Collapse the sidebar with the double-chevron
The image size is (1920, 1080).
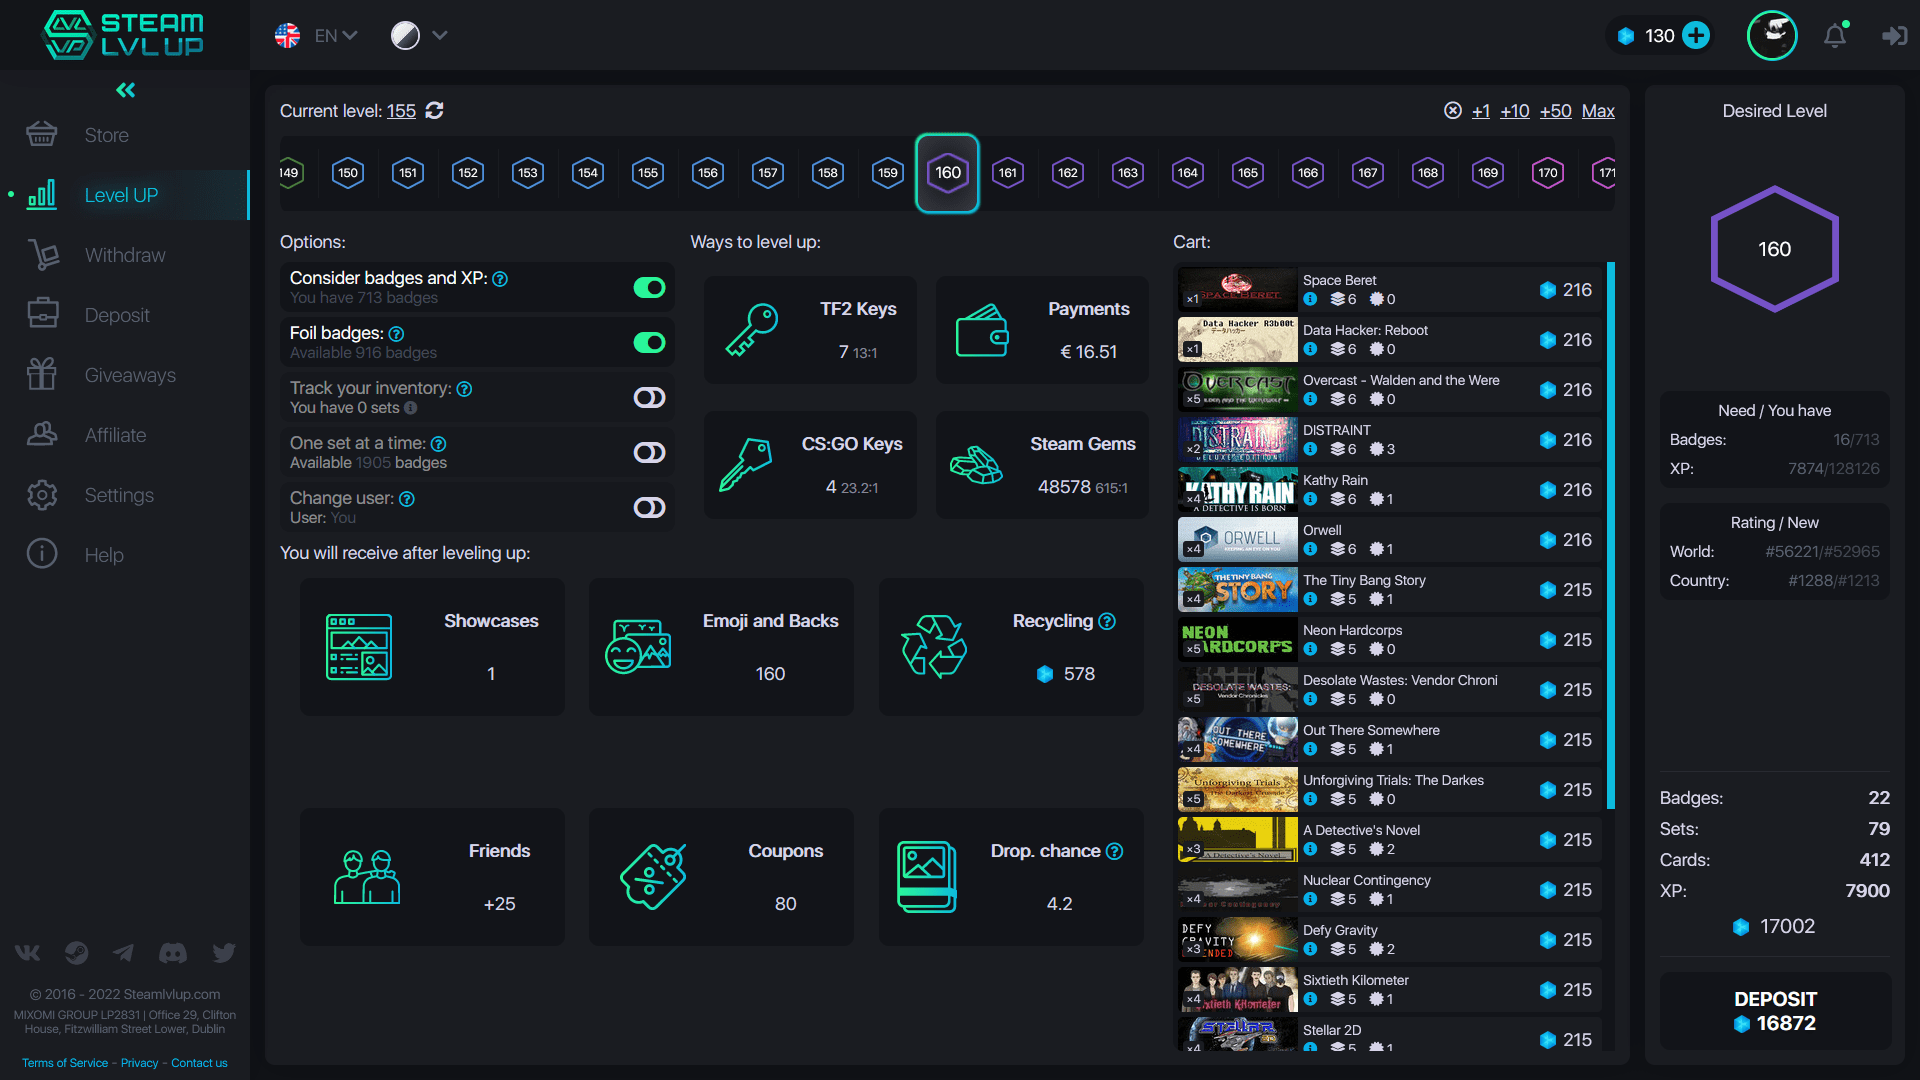(x=125, y=90)
